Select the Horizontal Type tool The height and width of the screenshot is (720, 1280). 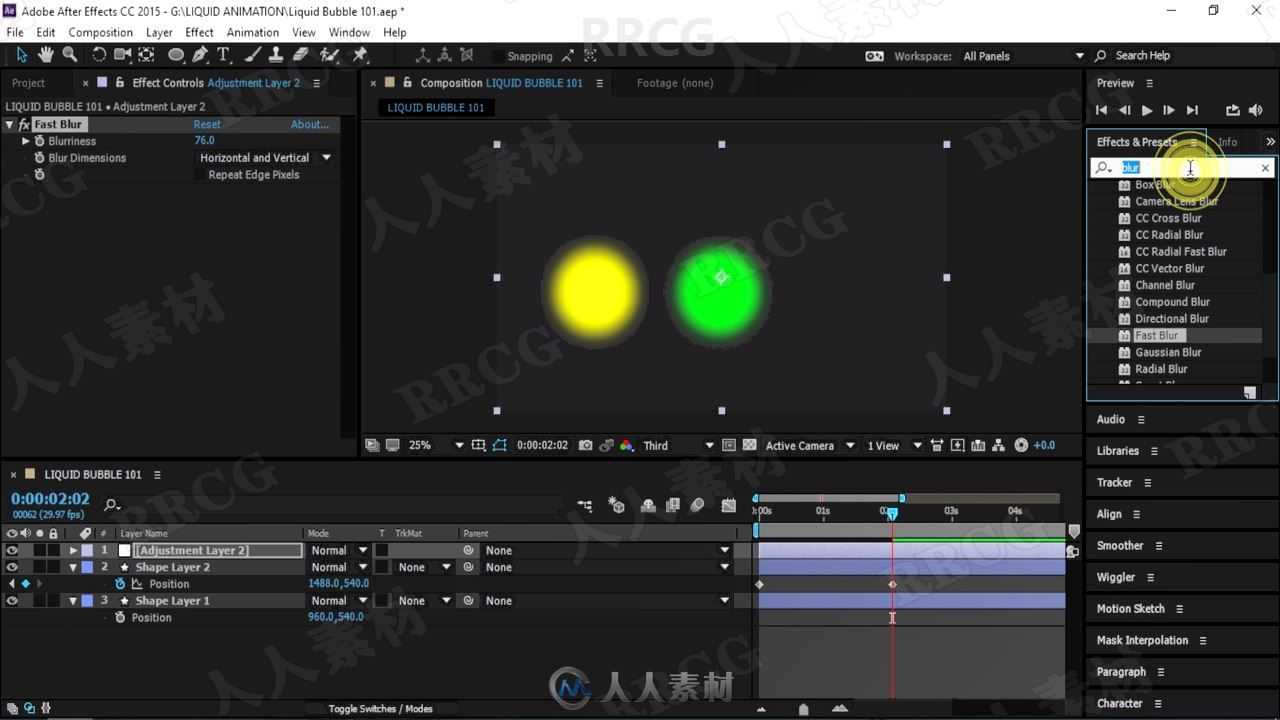(223, 55)
